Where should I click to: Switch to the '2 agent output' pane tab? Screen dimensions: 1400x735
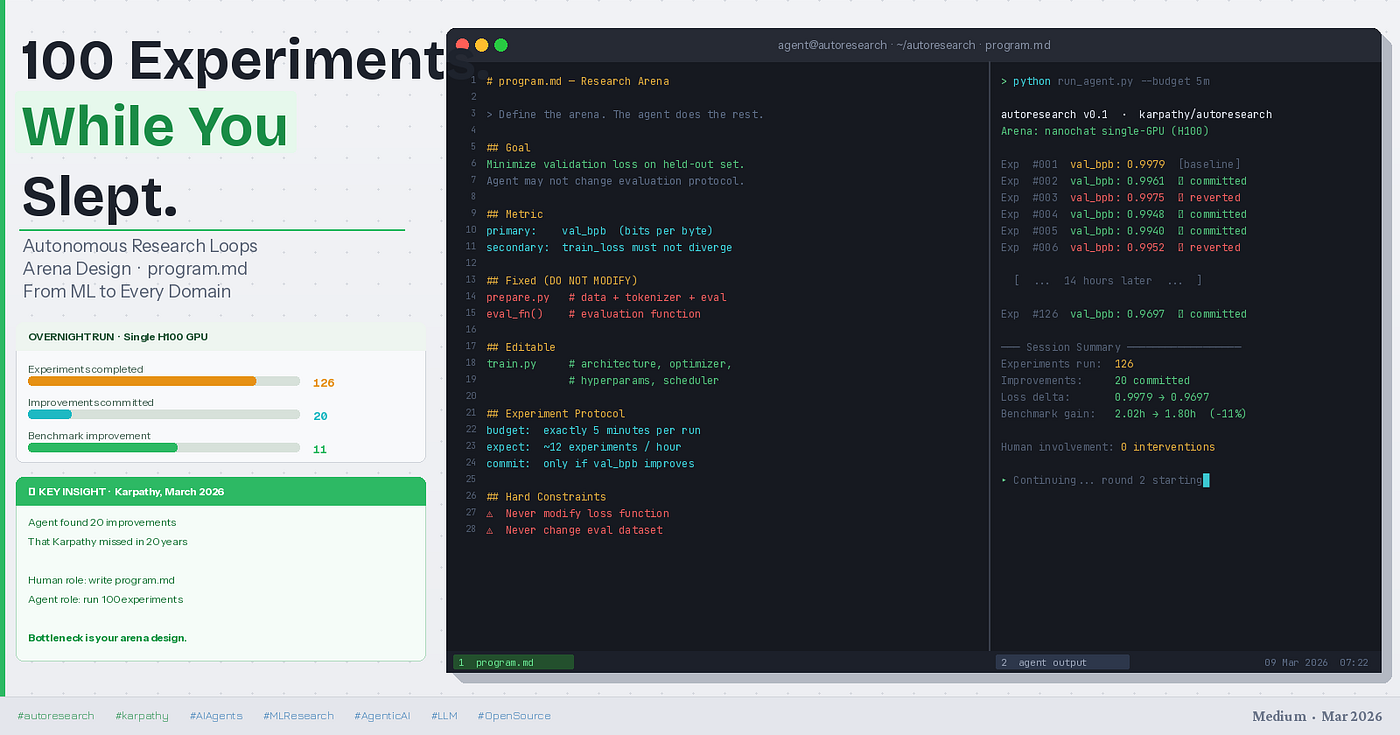pos(1062,662)
